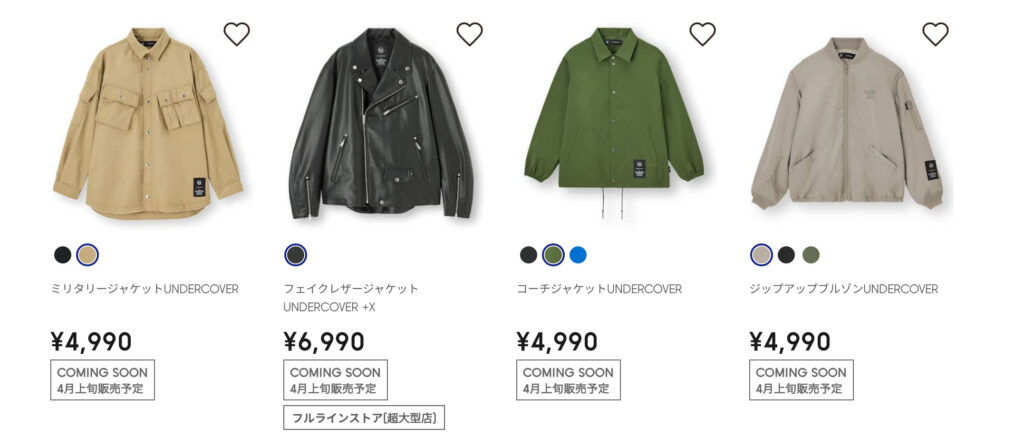Choose green swatch for coach jacket

coord(553,255)
